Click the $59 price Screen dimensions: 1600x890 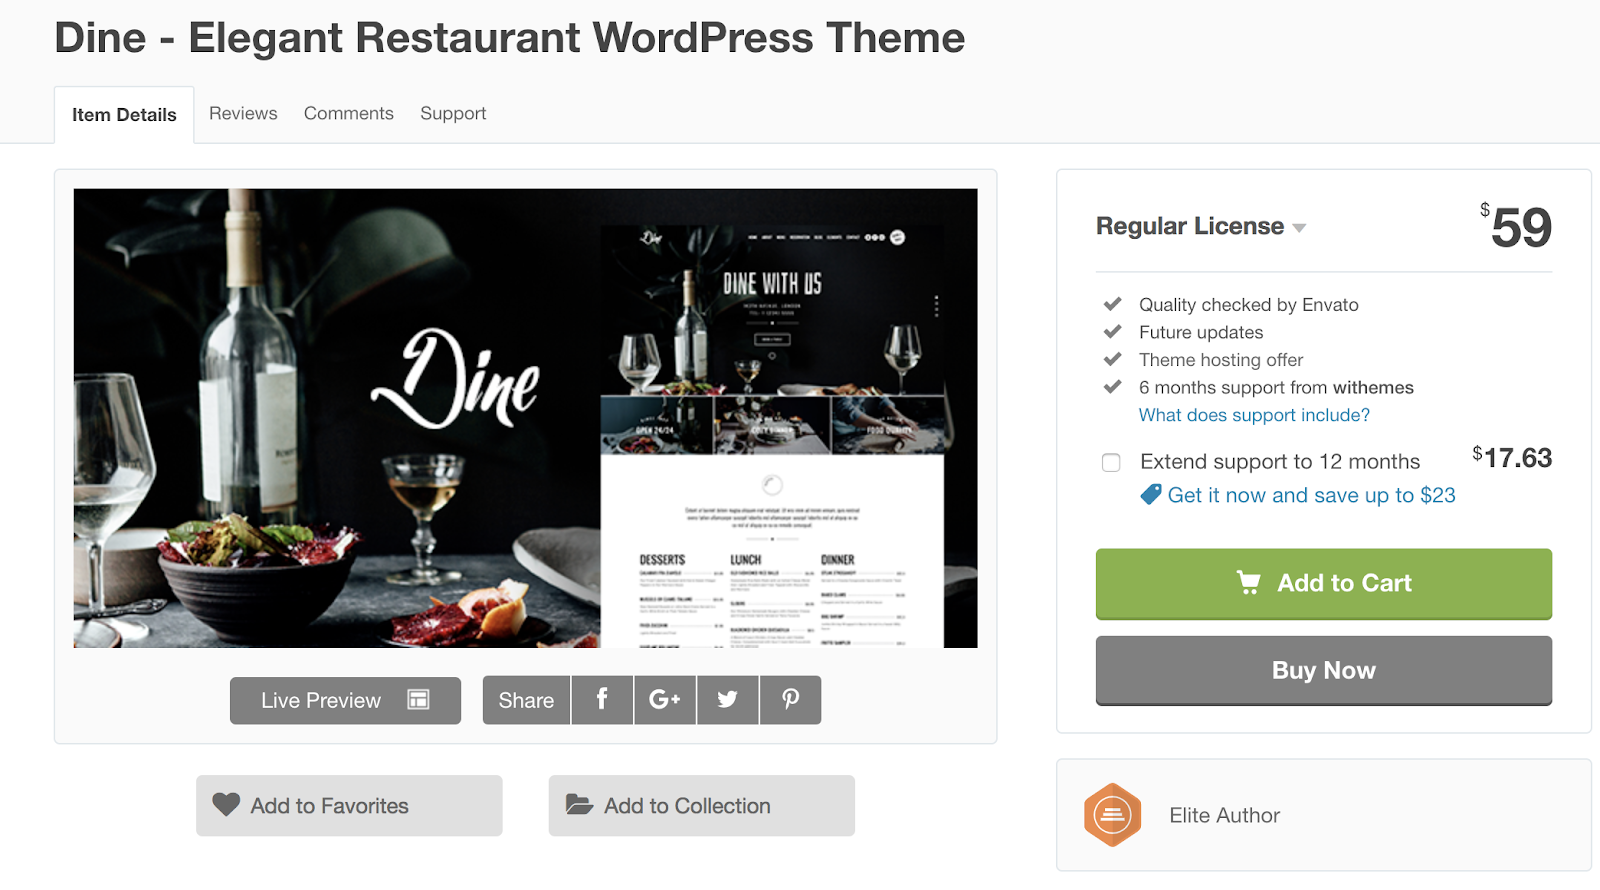click(x=1516, y=227)
